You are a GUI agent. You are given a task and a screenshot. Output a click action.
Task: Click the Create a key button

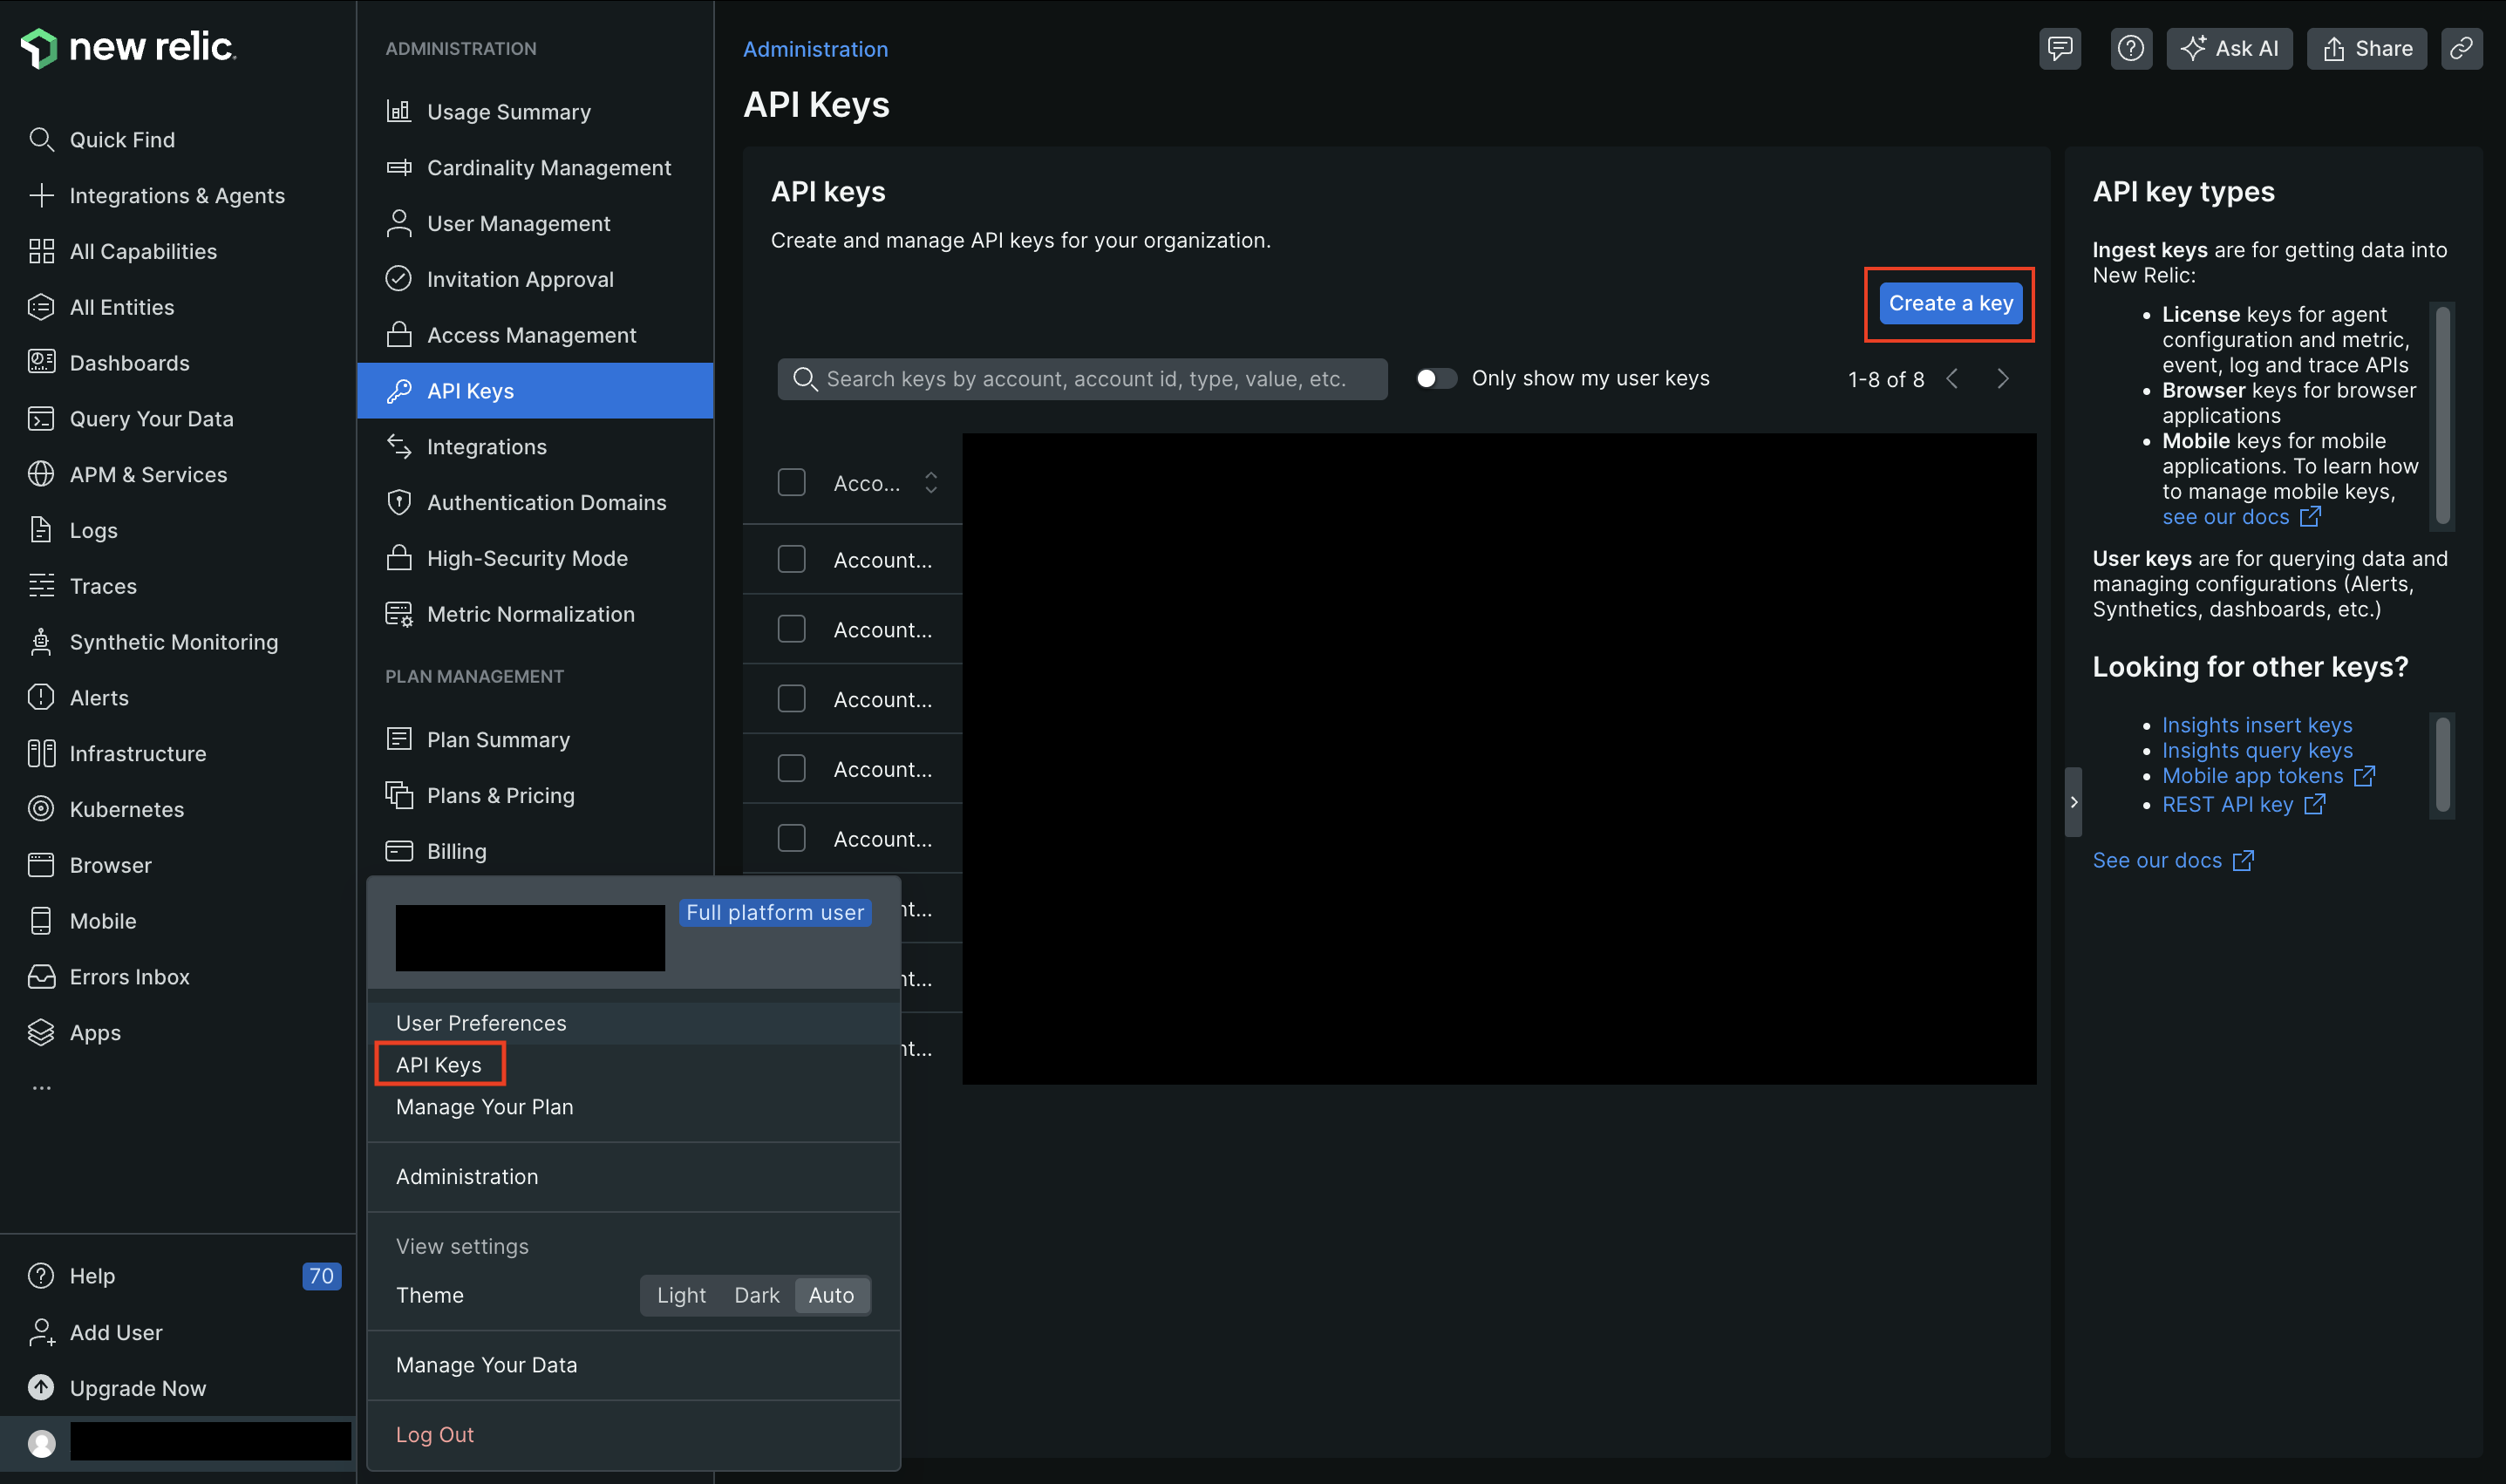tap(1949, 303)
